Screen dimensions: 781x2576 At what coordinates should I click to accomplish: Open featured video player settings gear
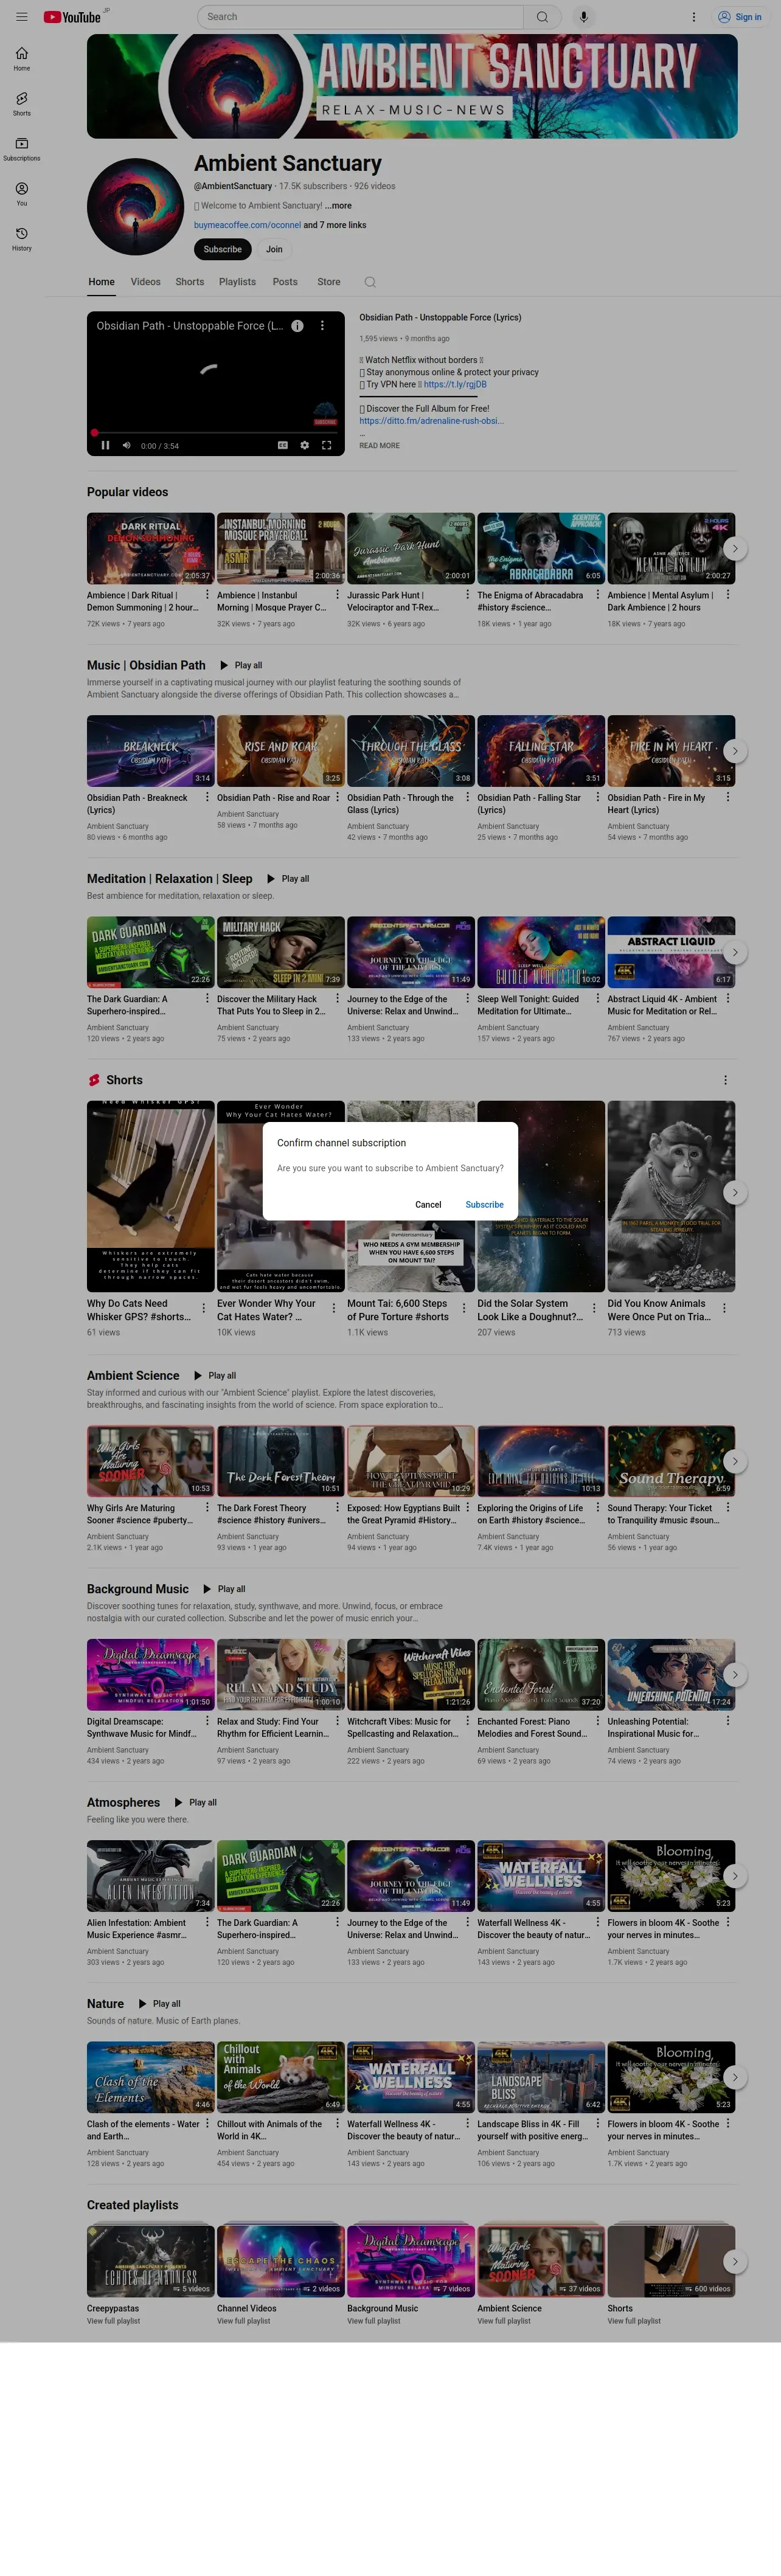[305, 446]
